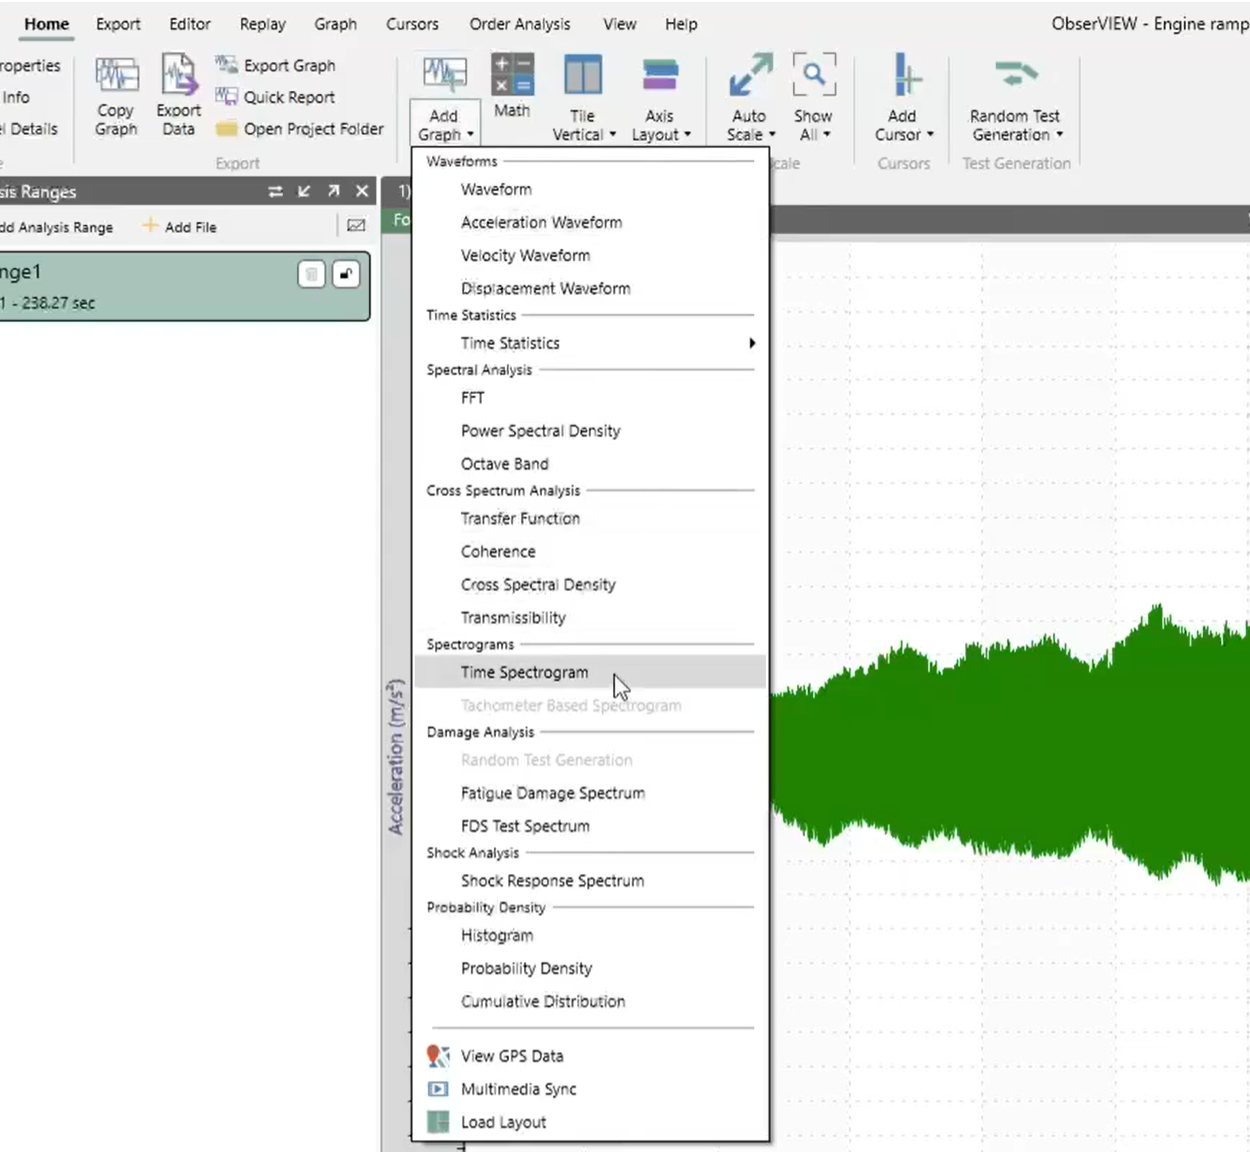Screen dimensions: 1250x1152
Task: Select the Range1 analysis range card
Action: coord(185,286)
